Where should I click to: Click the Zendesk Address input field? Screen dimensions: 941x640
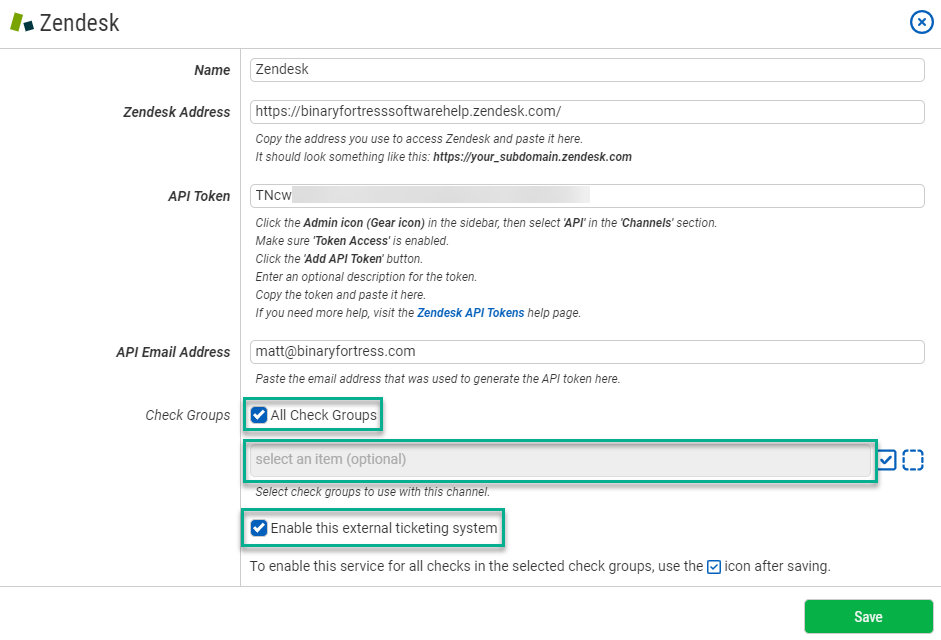587,112
